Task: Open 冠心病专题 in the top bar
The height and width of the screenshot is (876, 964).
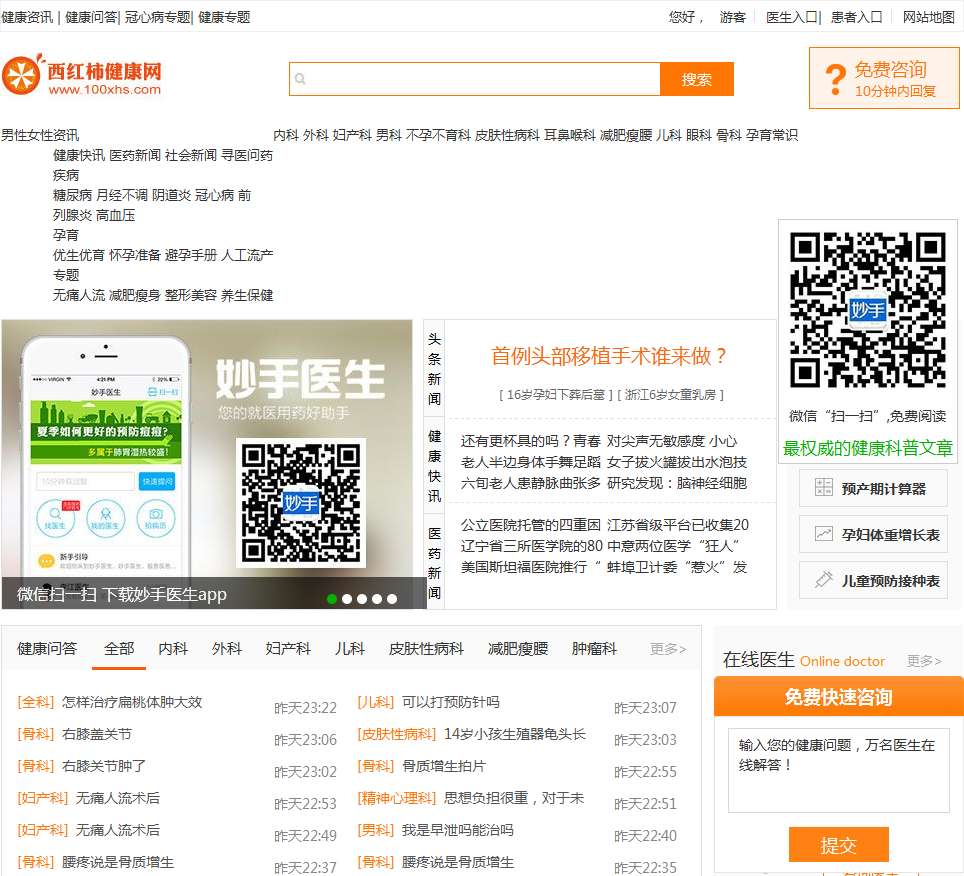Action: [x=157, y=17]
